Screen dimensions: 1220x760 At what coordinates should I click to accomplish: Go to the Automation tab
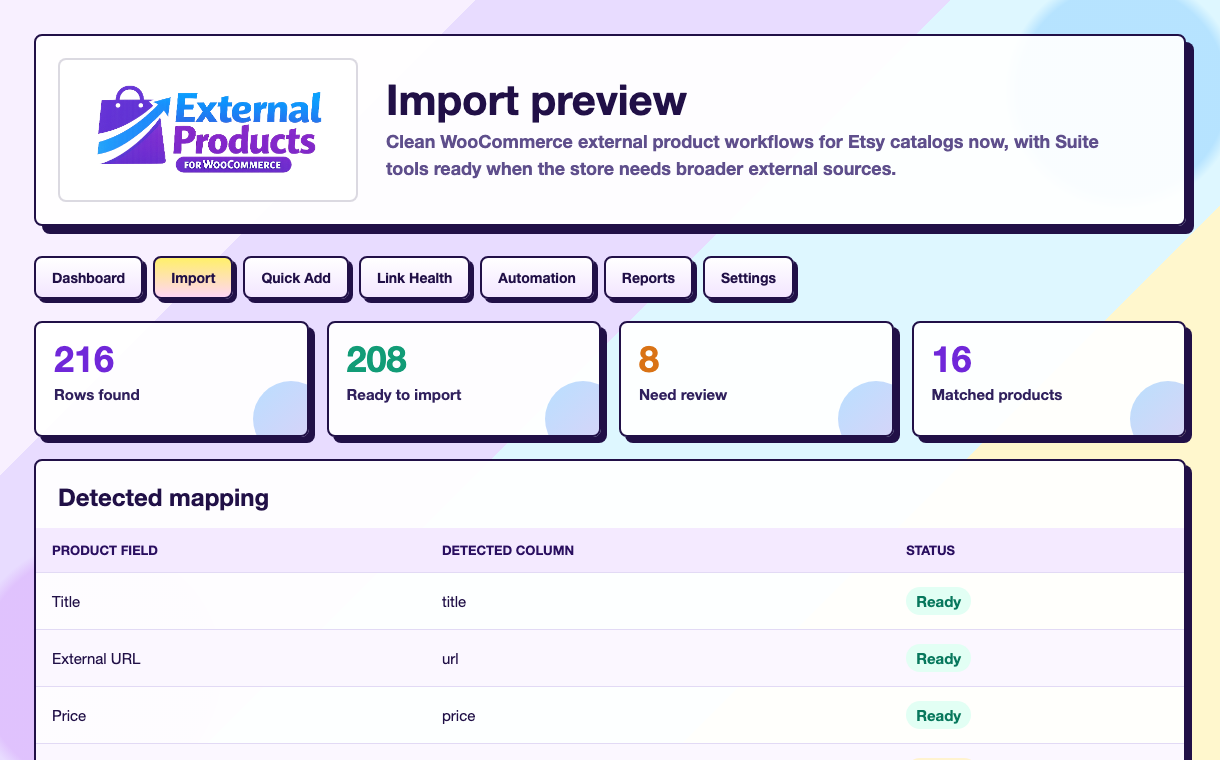point(537,278)
